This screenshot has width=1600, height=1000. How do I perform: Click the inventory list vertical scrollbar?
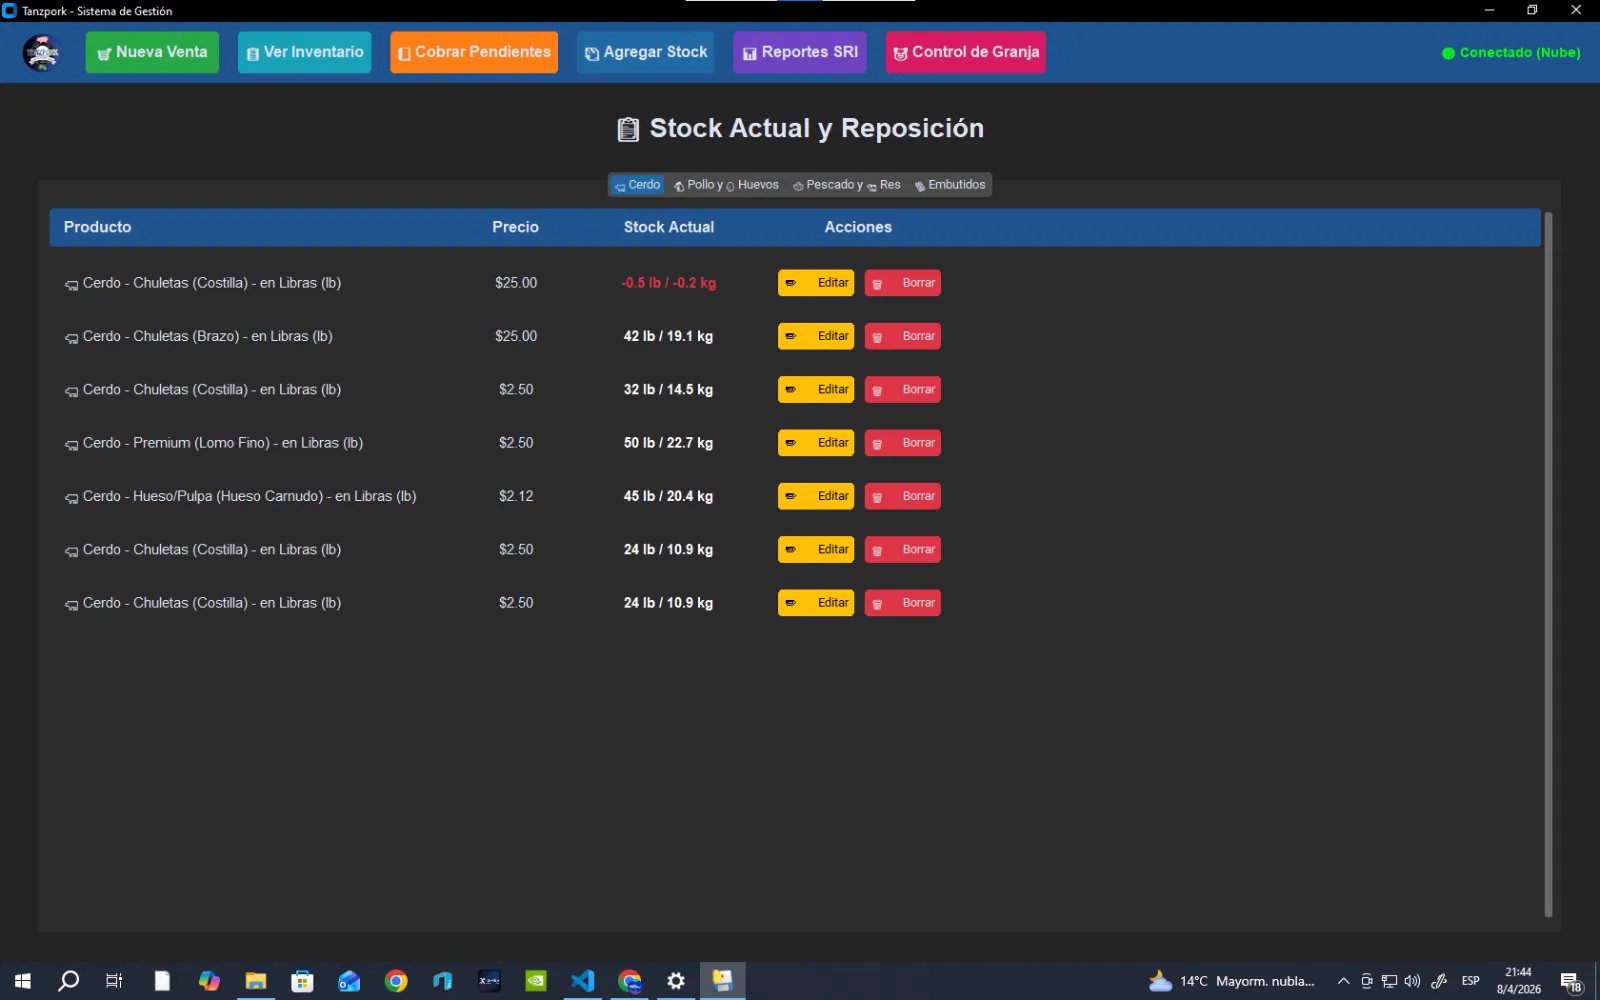coord(1548,560)
